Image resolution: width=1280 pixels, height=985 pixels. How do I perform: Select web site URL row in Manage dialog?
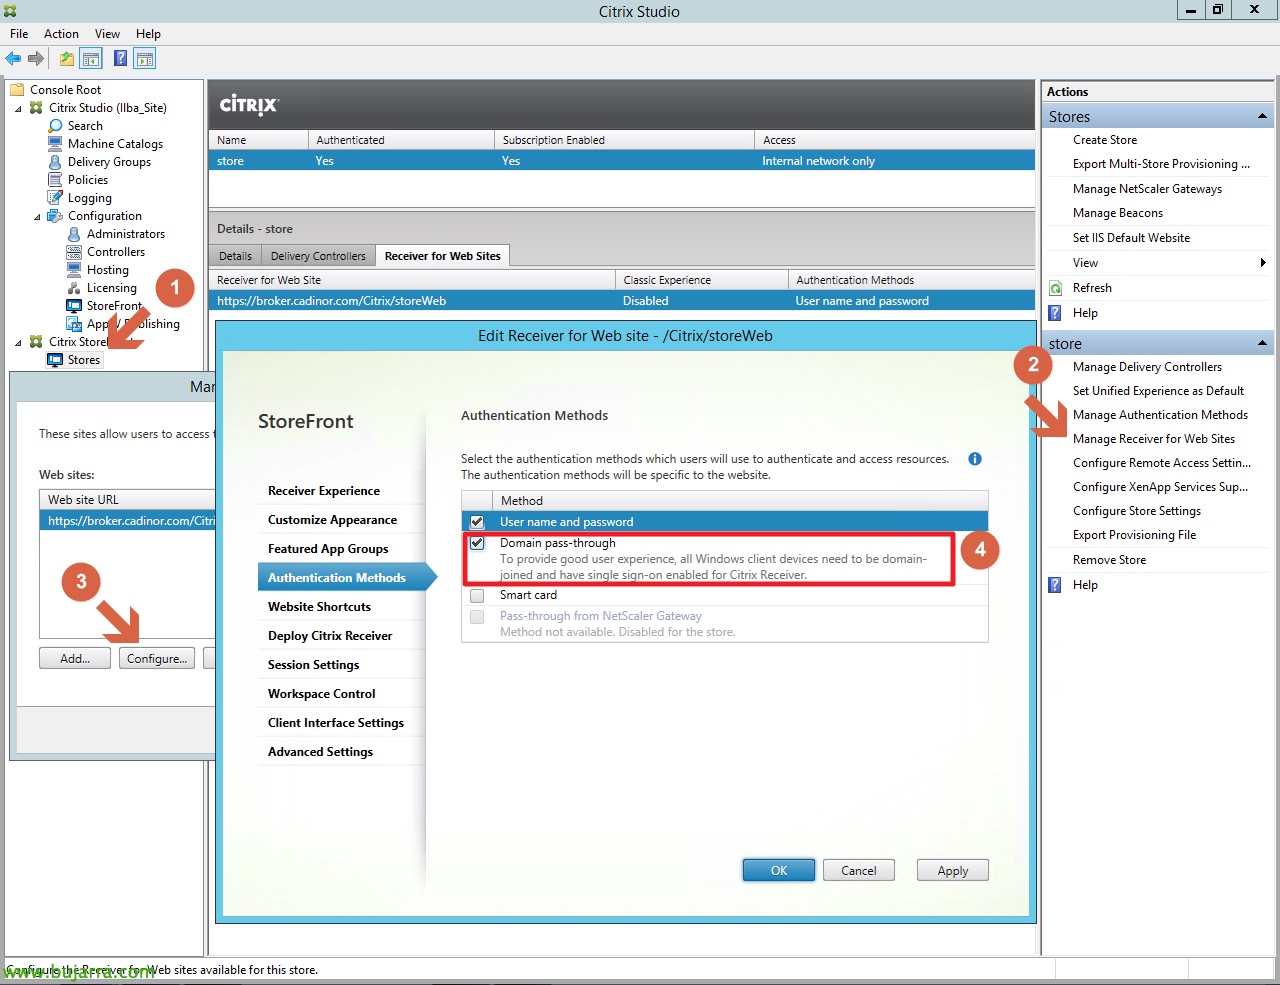[128, 521]
